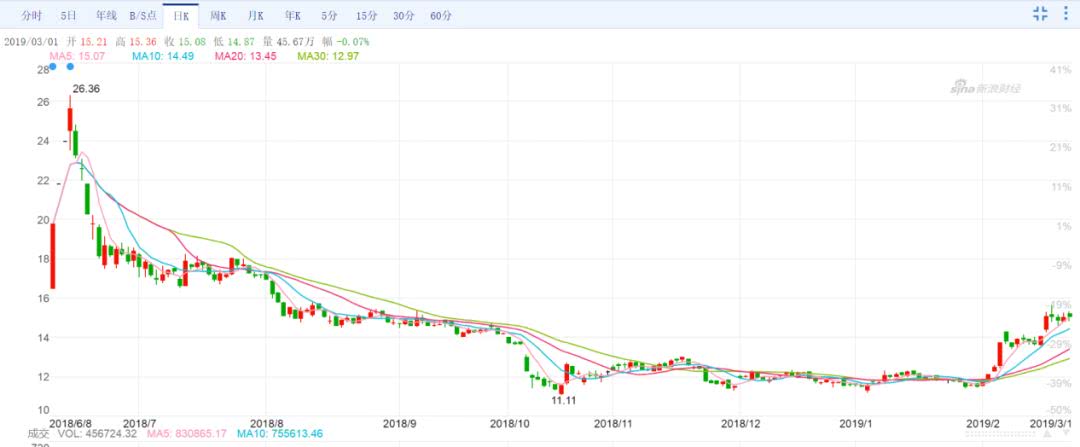
Task: Show the B/S点 buy-sell points view
Action: point(143,16)
